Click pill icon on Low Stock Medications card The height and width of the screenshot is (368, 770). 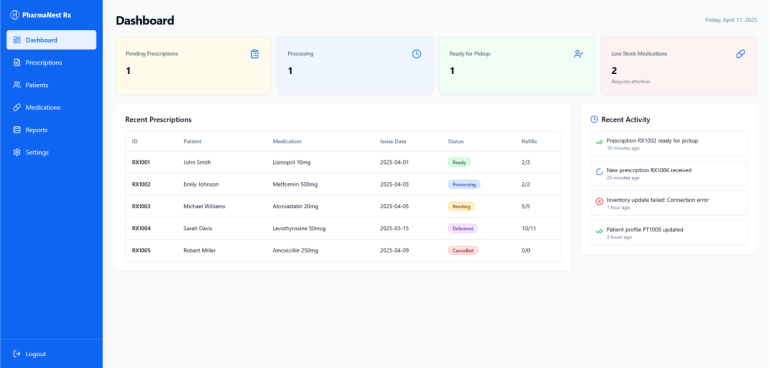pos(741,54)
